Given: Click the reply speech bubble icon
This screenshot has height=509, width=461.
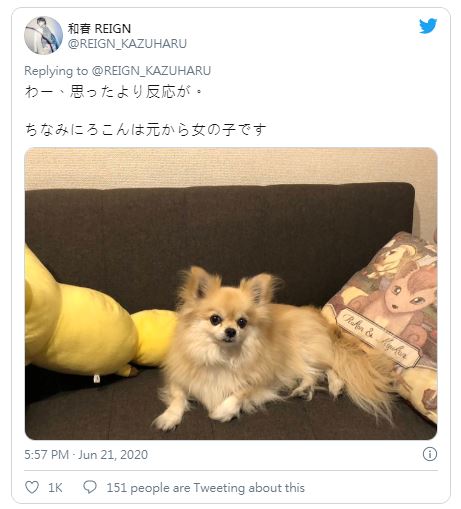Looking at the screenshot, I should [90, 487].
